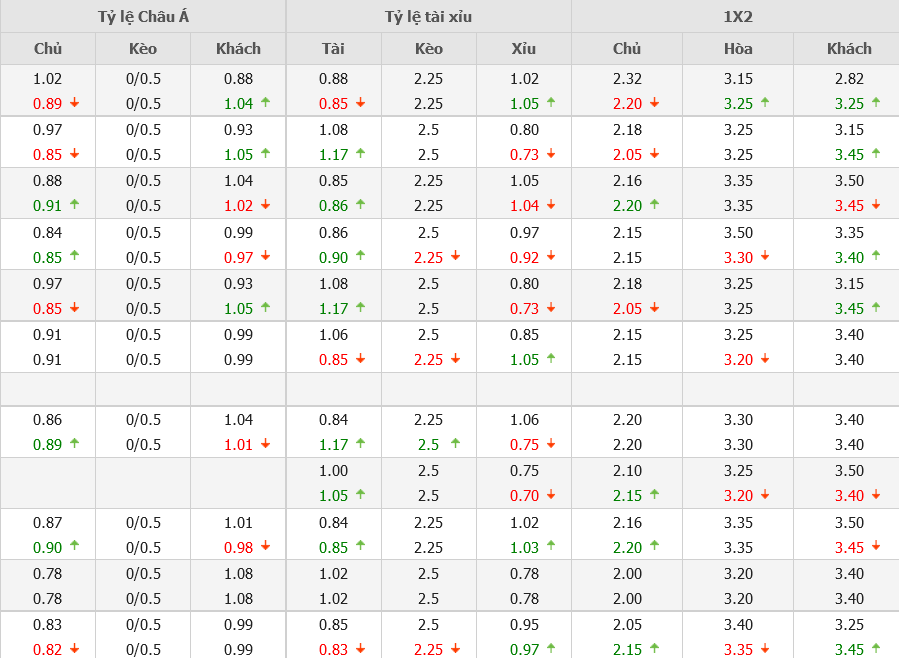This screenshot has width=899, height=658.
Task: Click the red down arrow next to 0.70
Action: pyautogui.click(x=551, y=495)
